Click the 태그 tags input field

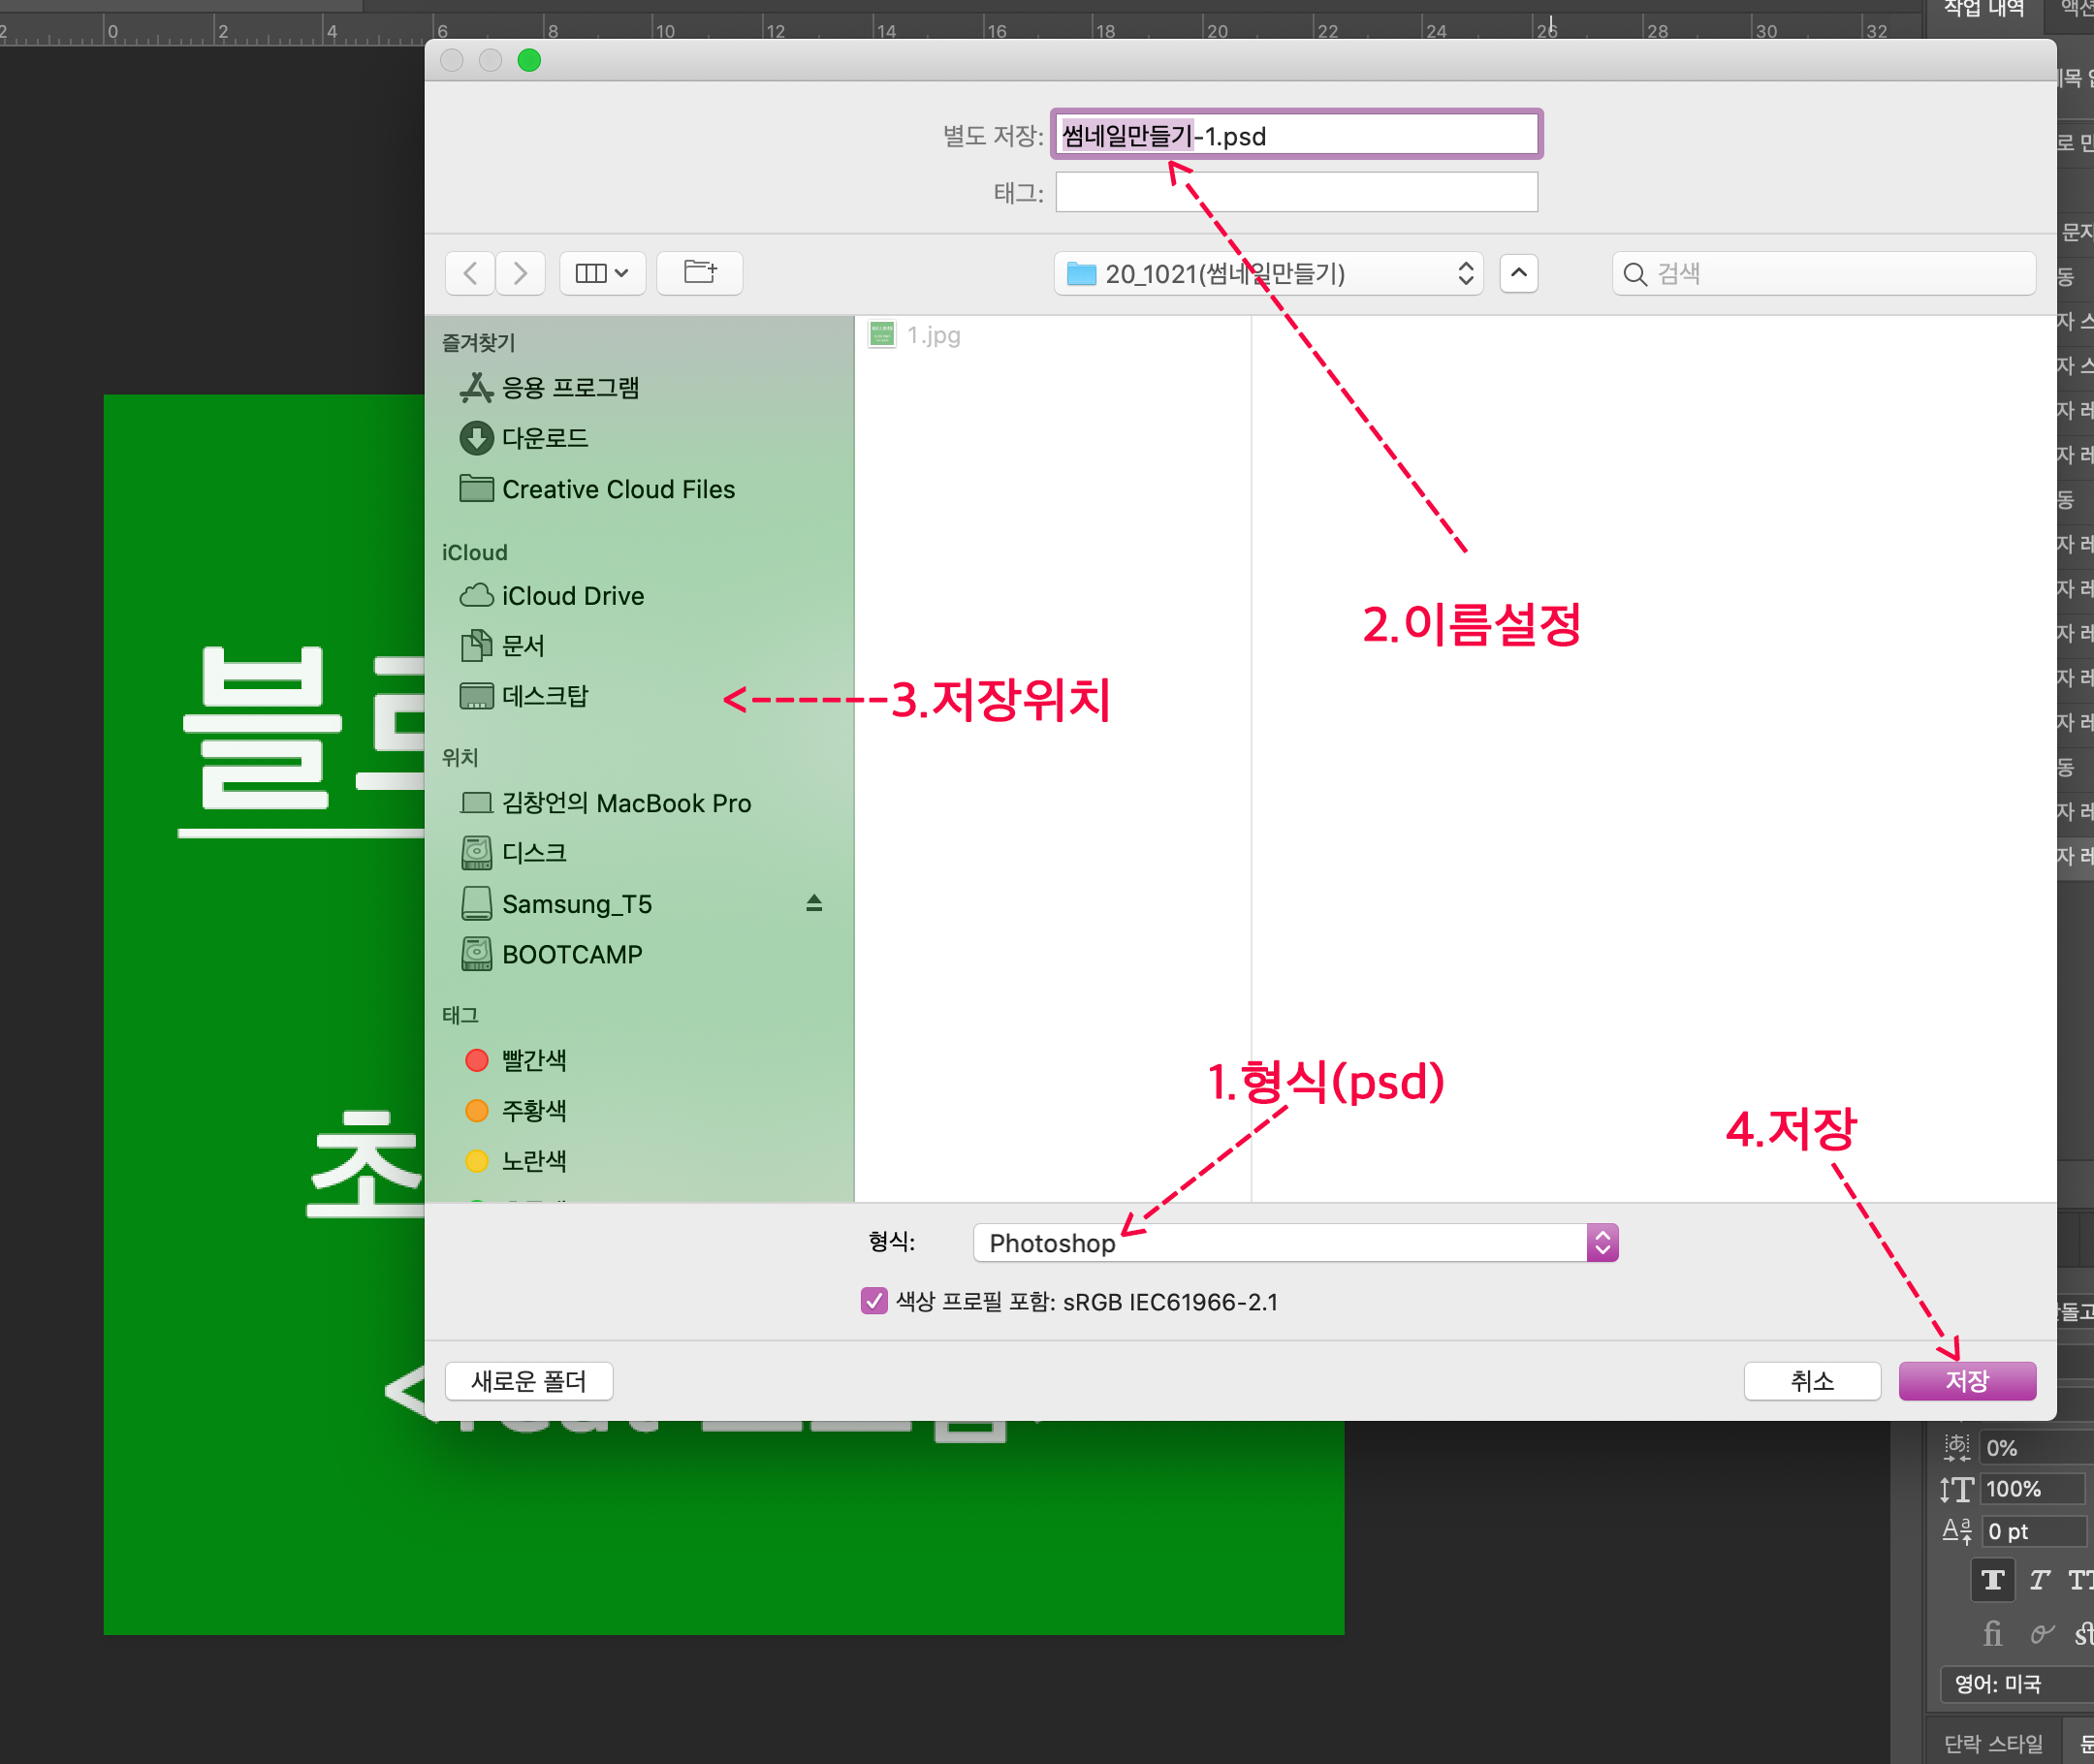click(1296, 192)
